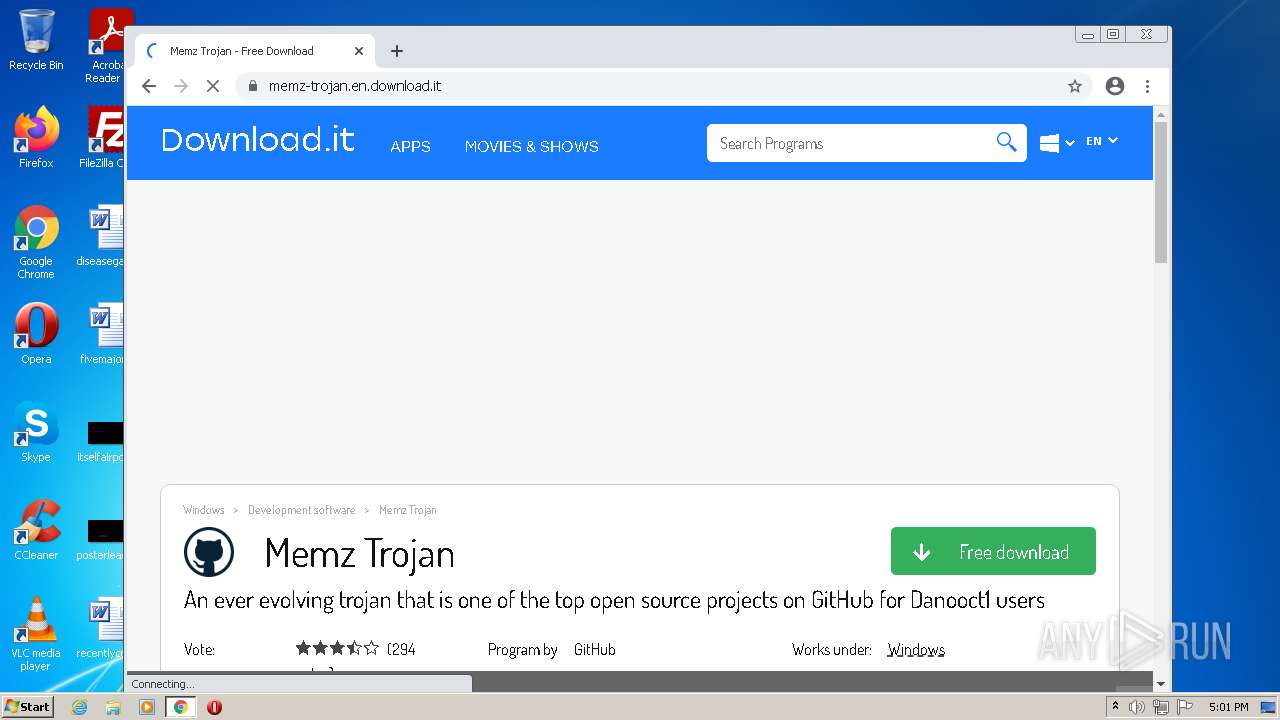Click the browser back arrow
1280x720 pixels.
point(149,86)
